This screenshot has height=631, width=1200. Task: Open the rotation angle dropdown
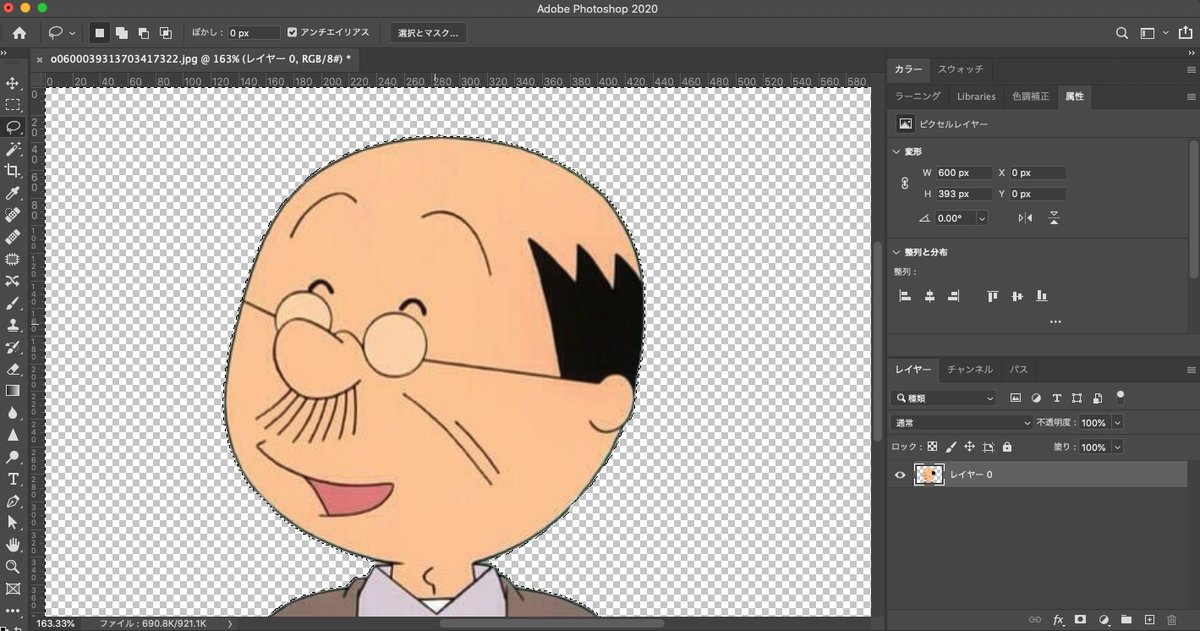coord(982,218)
